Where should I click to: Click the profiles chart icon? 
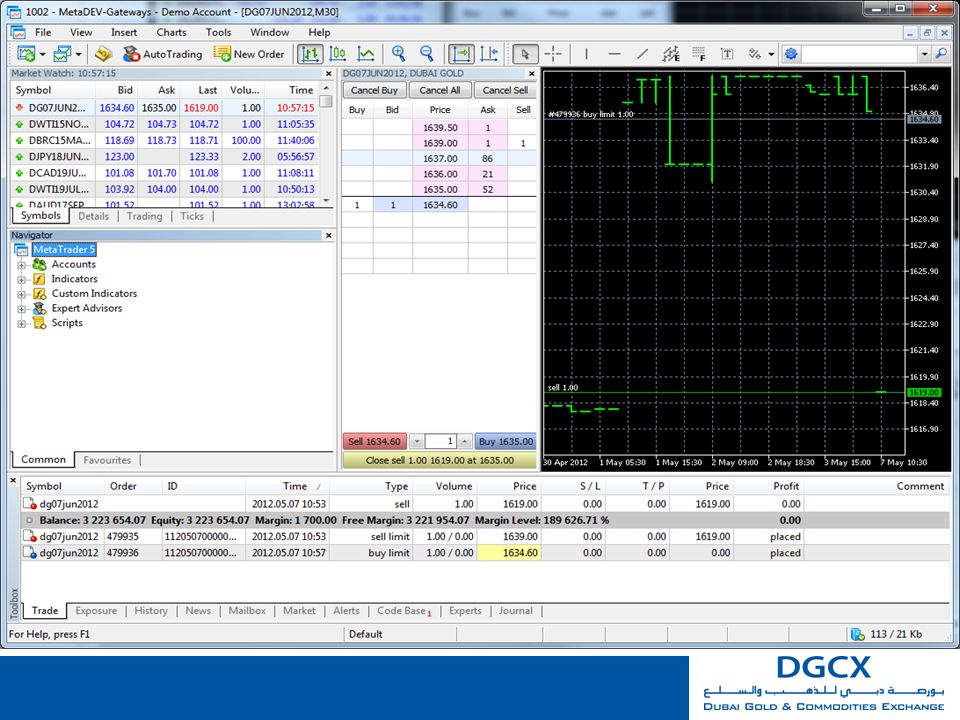coord(62,54)
